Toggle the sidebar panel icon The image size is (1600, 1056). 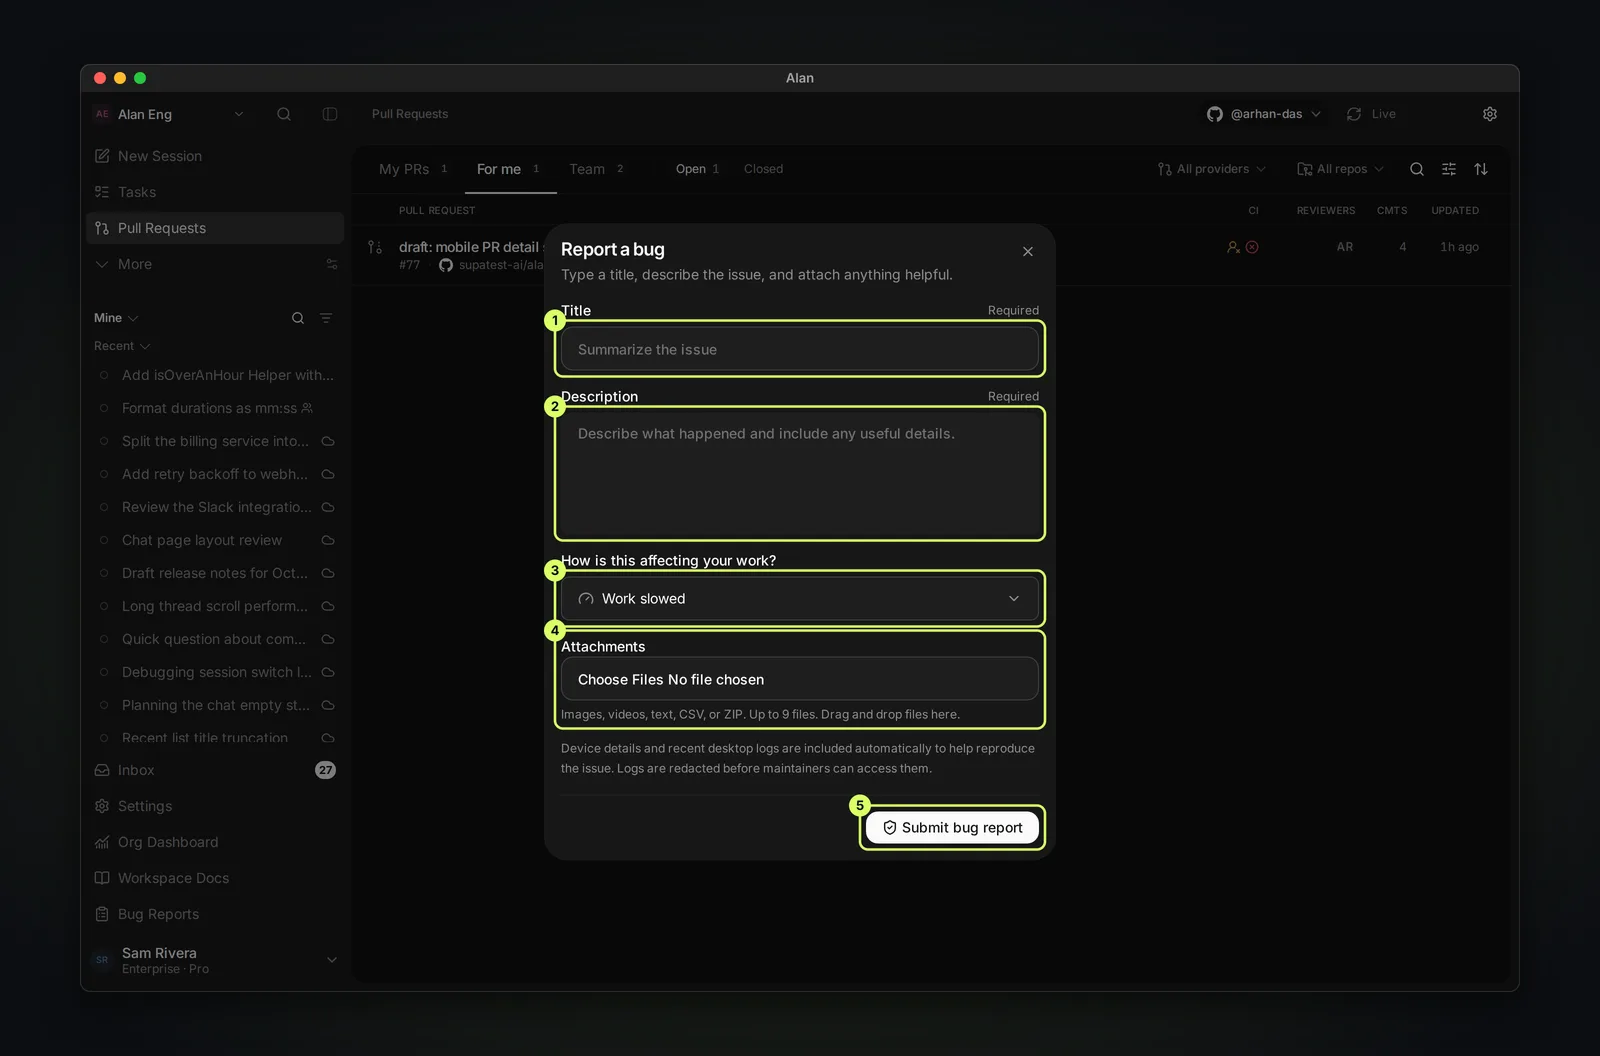tap(330, 114)
